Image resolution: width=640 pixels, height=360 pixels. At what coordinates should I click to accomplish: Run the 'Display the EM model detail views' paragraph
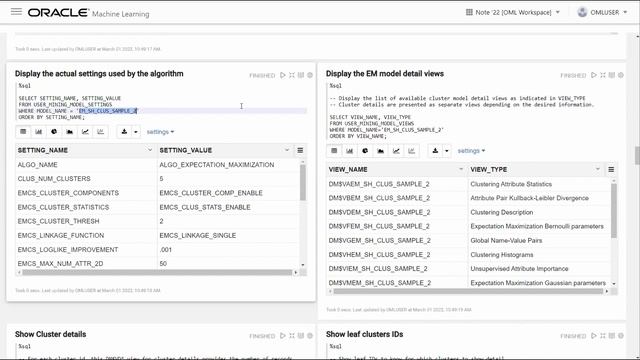593,75
